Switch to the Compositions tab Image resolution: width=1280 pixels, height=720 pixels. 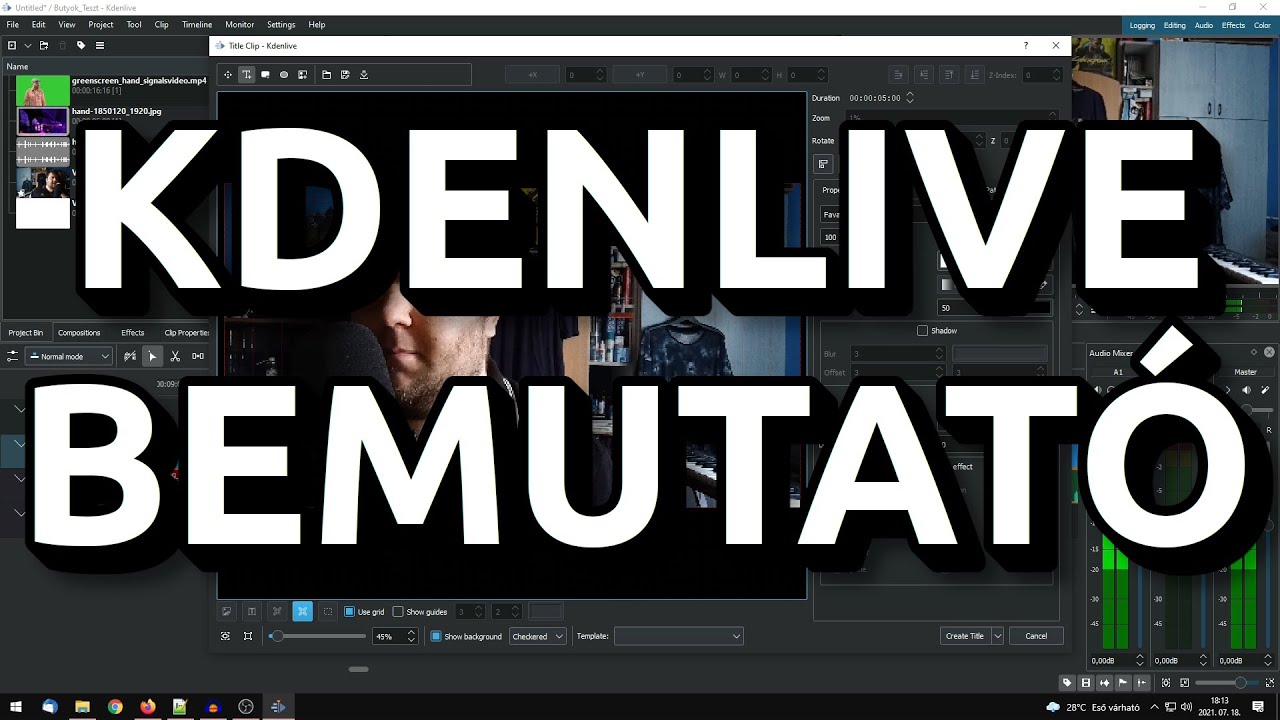(x=79, y=332)
